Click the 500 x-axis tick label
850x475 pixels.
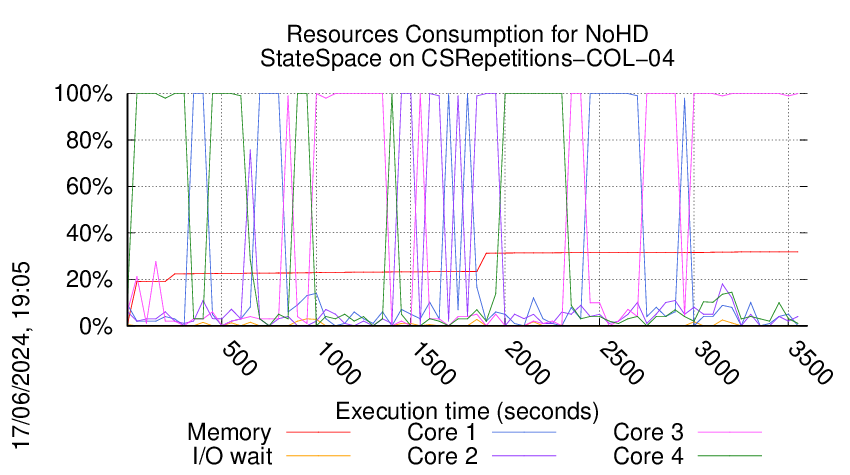click(x=239, y=358)
